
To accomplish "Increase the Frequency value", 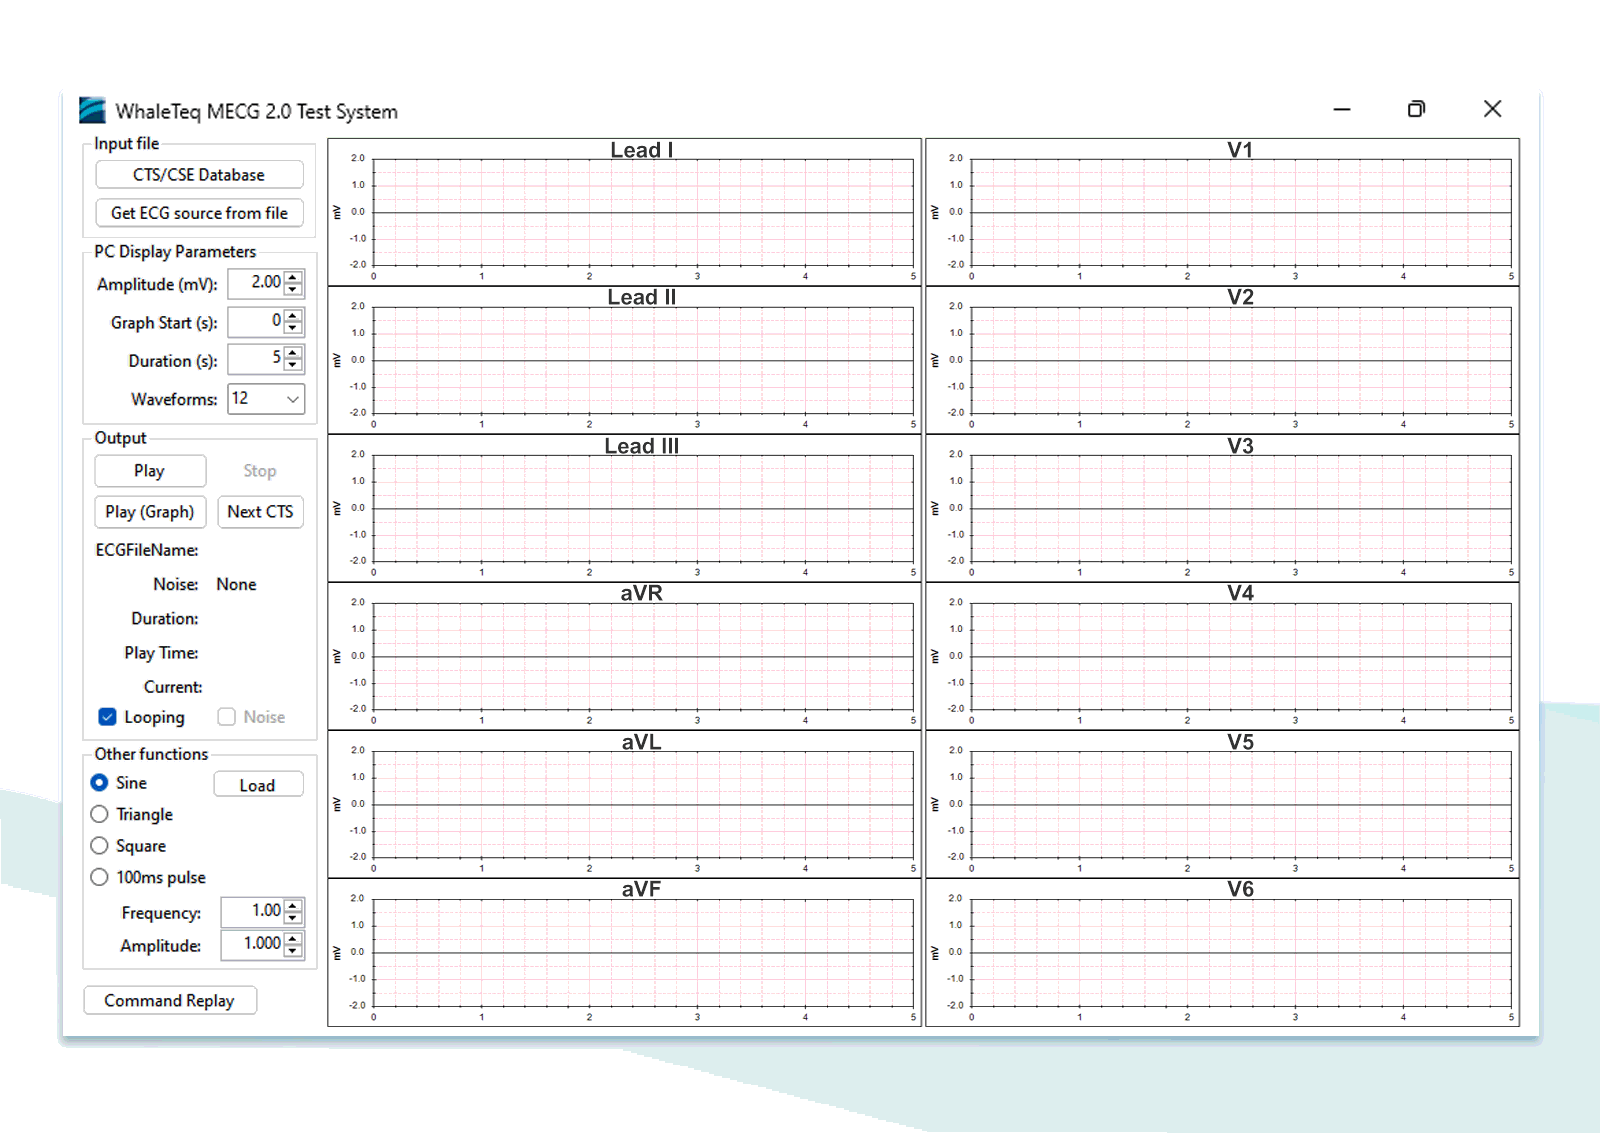I will point(293,905).
